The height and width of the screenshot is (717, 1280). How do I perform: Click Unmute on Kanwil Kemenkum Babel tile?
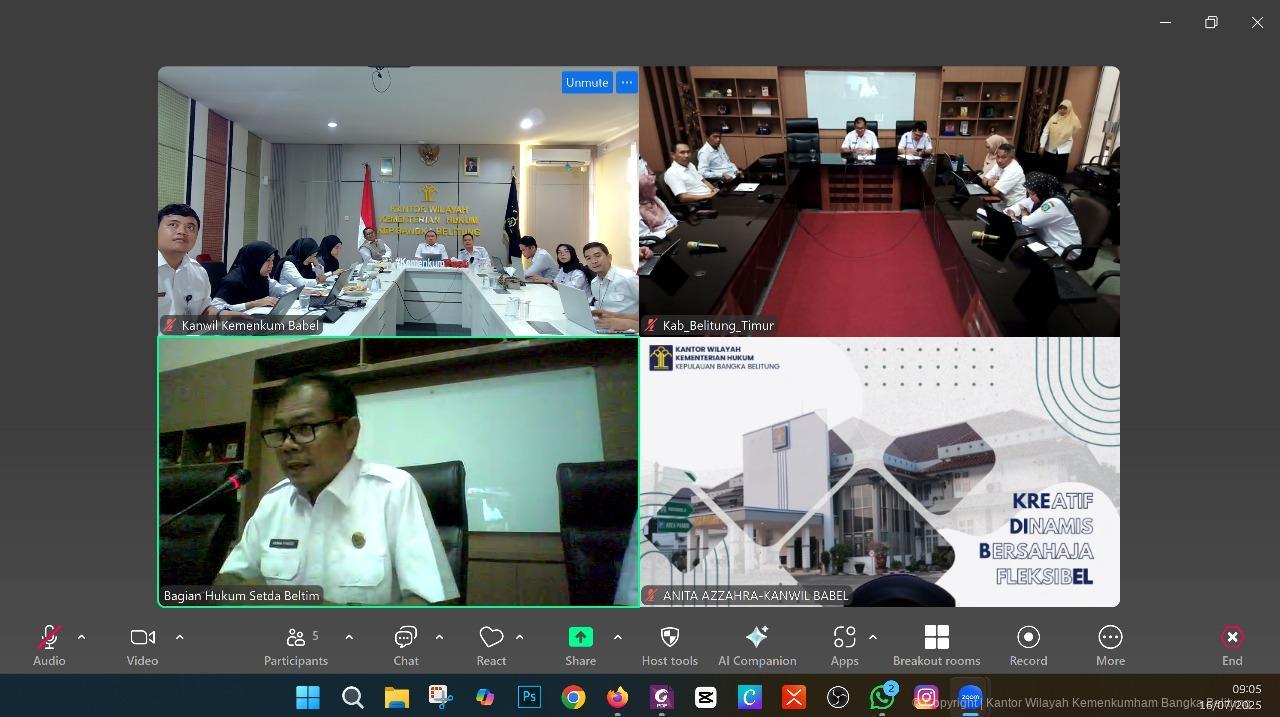point(586,83)
